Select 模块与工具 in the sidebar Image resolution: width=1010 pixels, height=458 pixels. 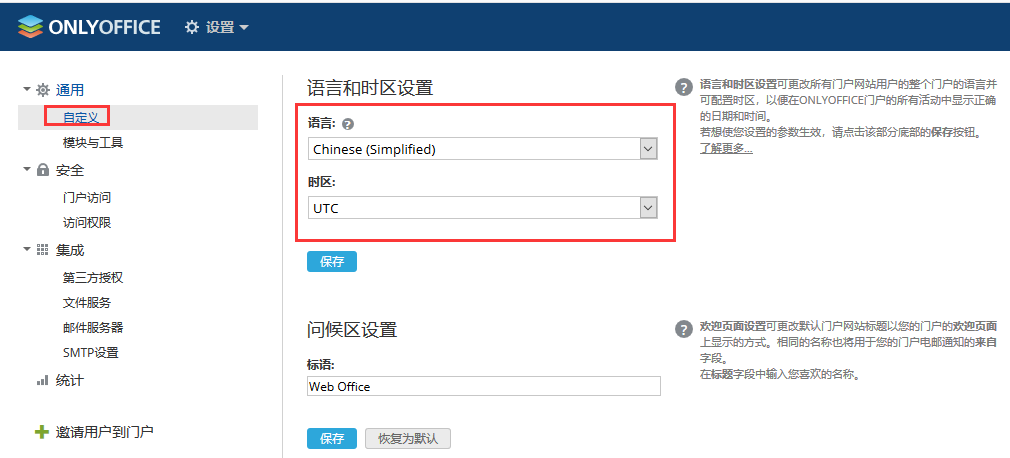click(x=93, y=143)
